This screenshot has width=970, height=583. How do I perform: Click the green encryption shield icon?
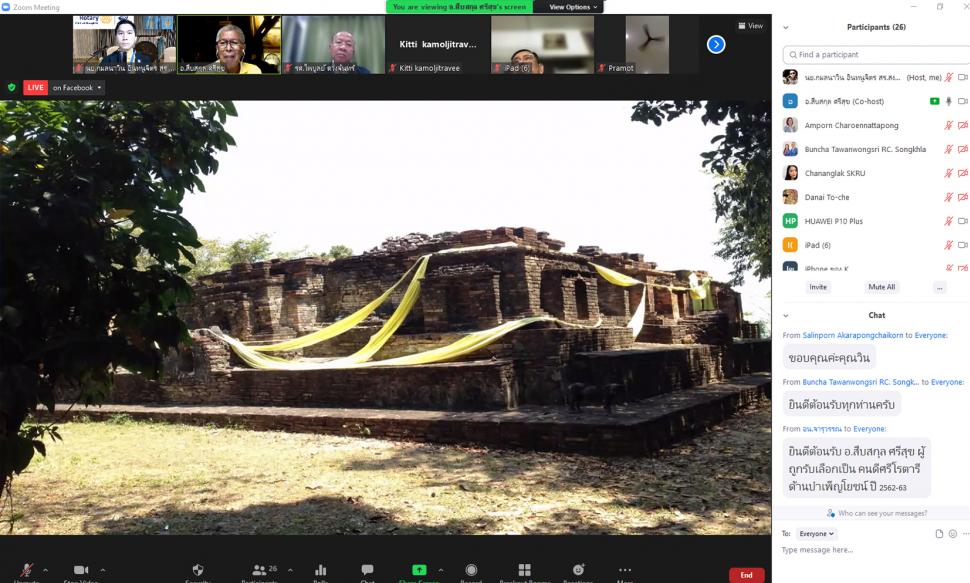[12, 87]
